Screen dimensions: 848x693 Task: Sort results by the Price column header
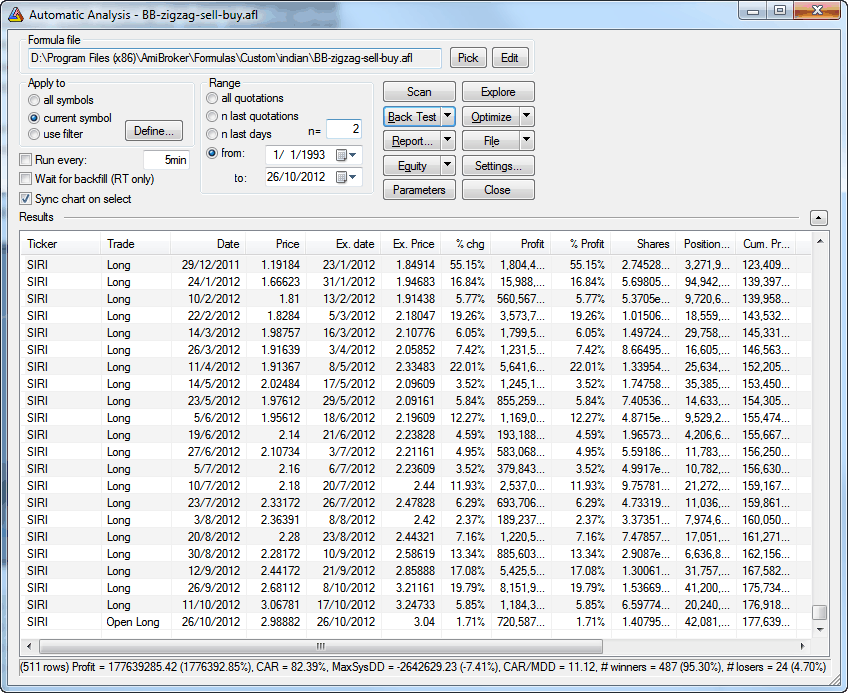pyautogui.click(x=276, y=244)
